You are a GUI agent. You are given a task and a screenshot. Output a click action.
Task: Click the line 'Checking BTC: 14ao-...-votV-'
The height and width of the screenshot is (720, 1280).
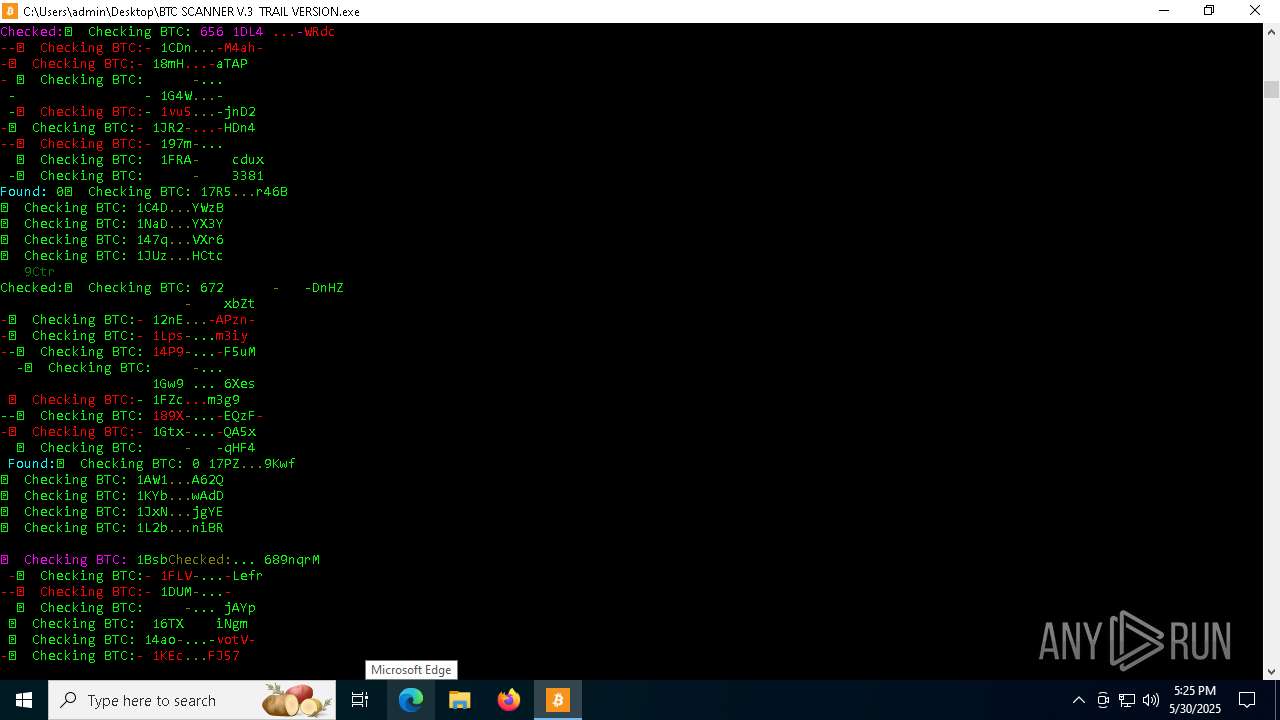pyautogui.click(x=132, y=639)
